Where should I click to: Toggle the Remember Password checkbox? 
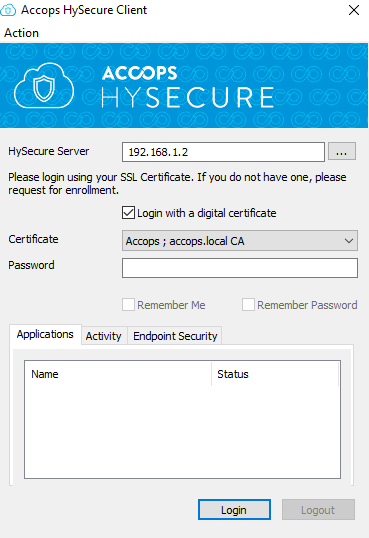(248, 305)
